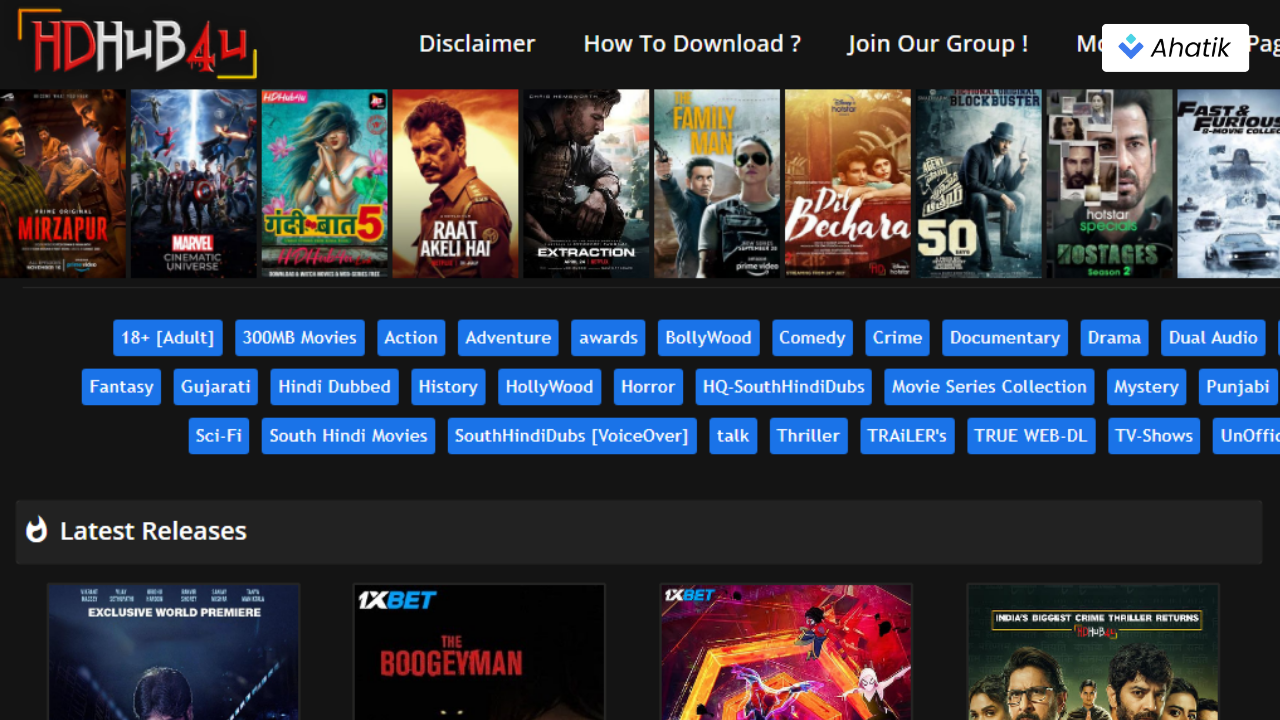1280x720 pixels.
Task: Select the Mystery category tag
Action: pyautogui.click(x=1147, y=387)
